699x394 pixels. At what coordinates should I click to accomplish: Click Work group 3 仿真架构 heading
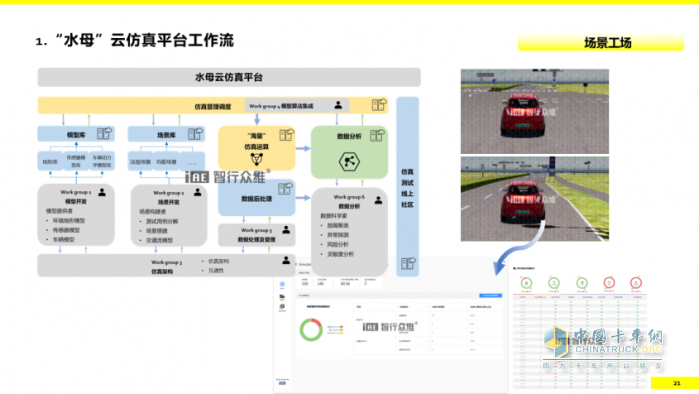pos(166,267)
